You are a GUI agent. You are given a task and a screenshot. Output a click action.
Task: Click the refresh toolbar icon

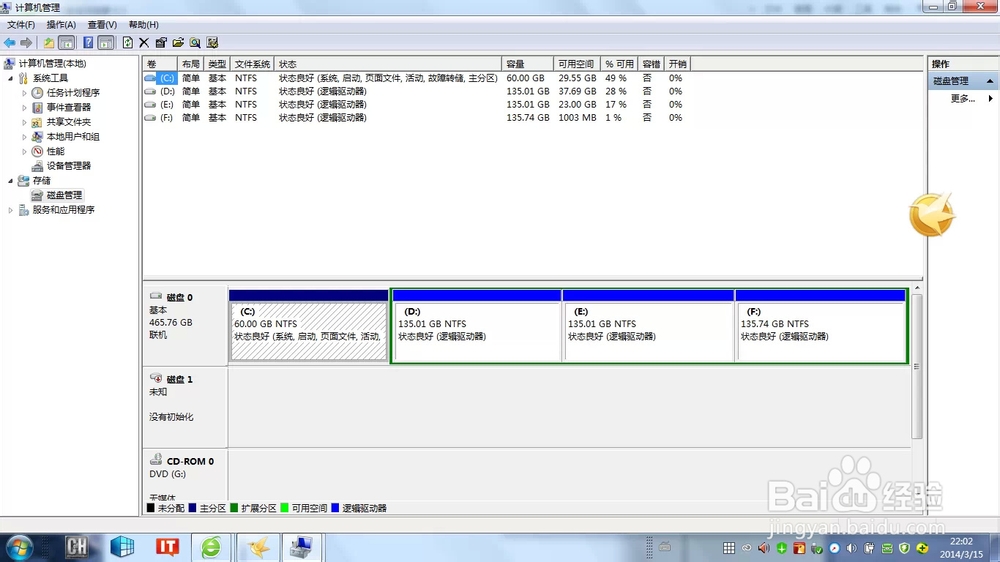pos(128,43)
